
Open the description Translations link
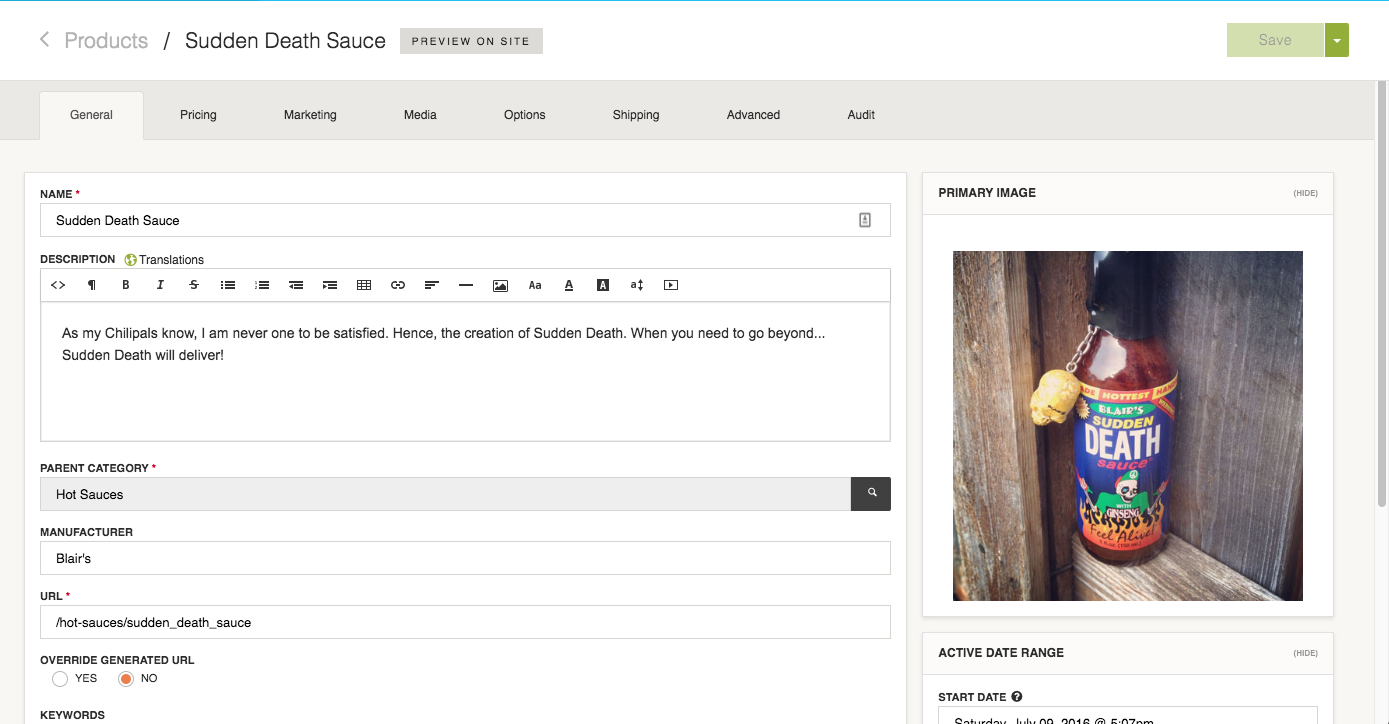click(x=165, y=260)
